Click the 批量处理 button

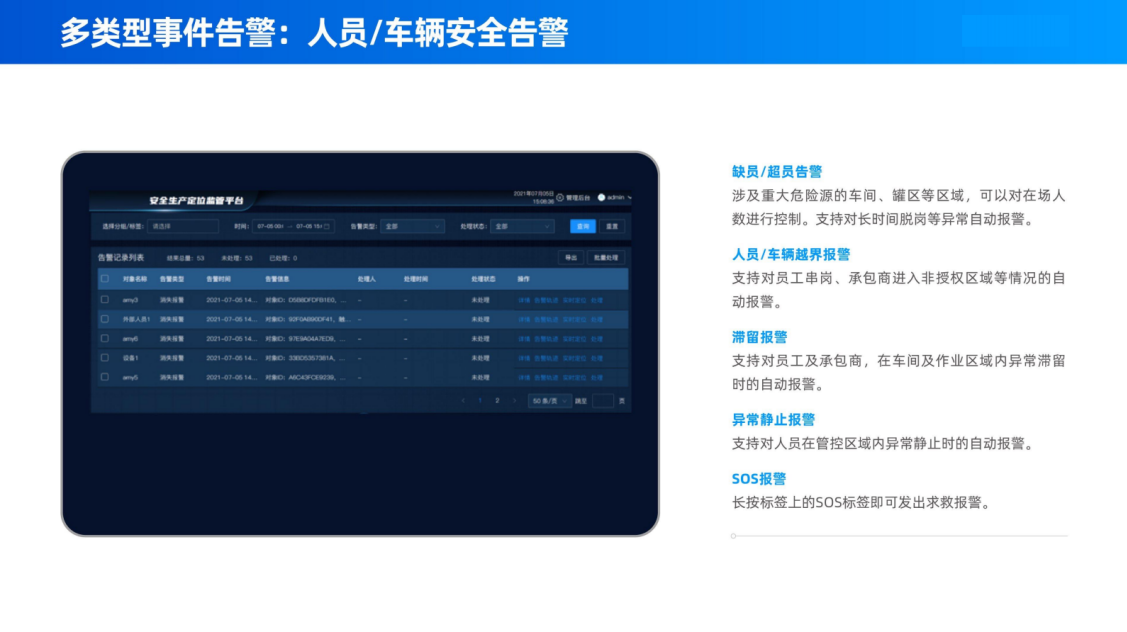[x=606, y=258]
